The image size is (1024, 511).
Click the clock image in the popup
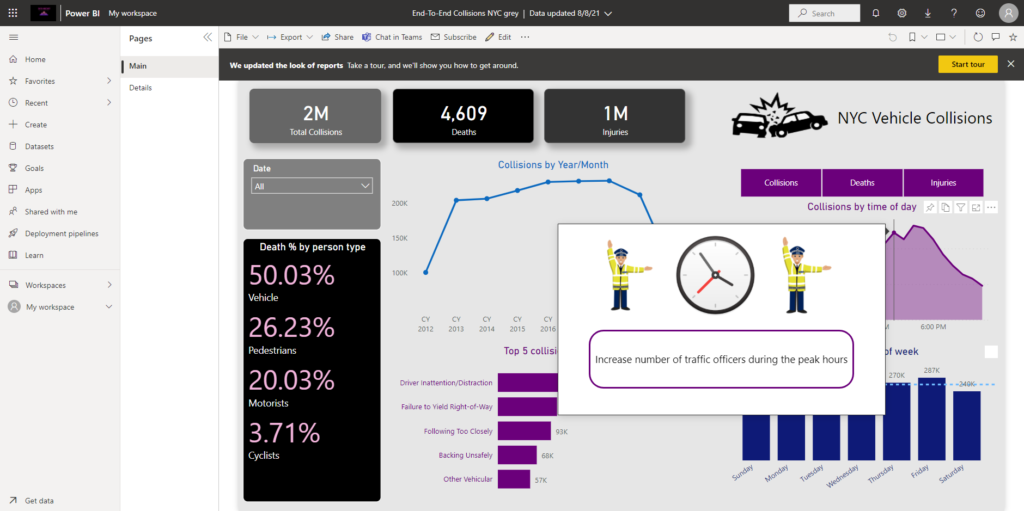715,275
